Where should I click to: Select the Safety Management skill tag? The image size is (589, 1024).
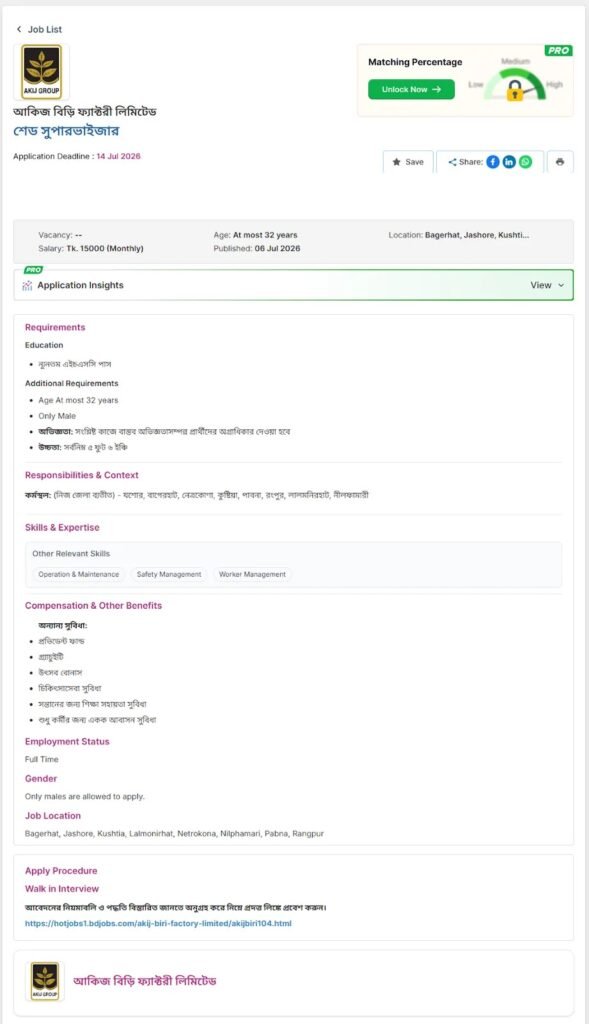169,574
